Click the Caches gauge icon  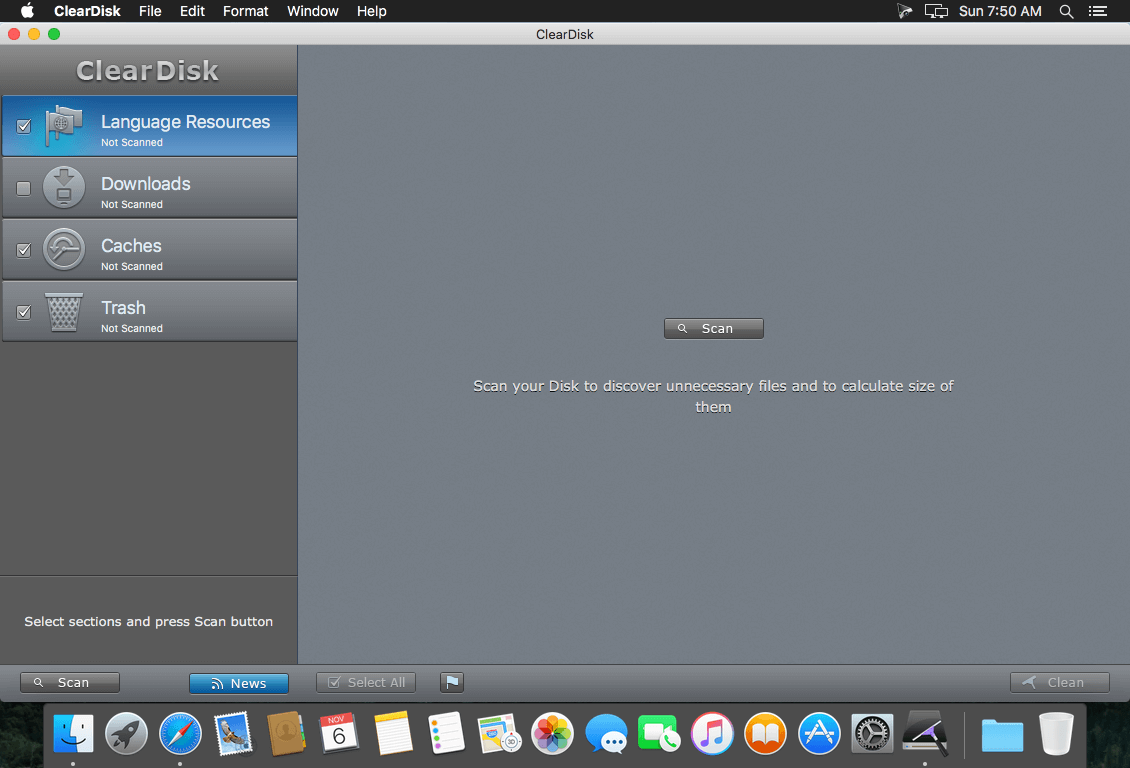(x=64, y=250)
